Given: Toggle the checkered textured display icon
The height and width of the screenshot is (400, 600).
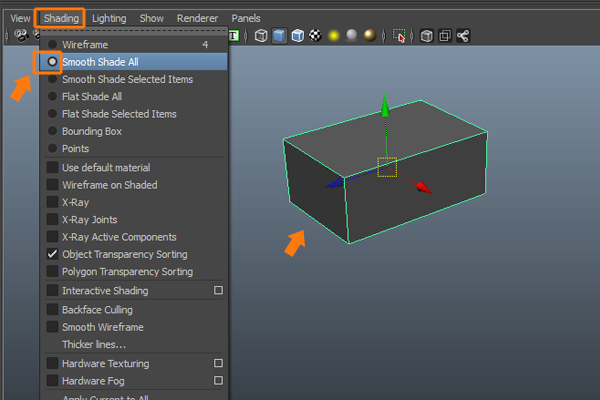Looking at the screenshot, I should point(315,36).
